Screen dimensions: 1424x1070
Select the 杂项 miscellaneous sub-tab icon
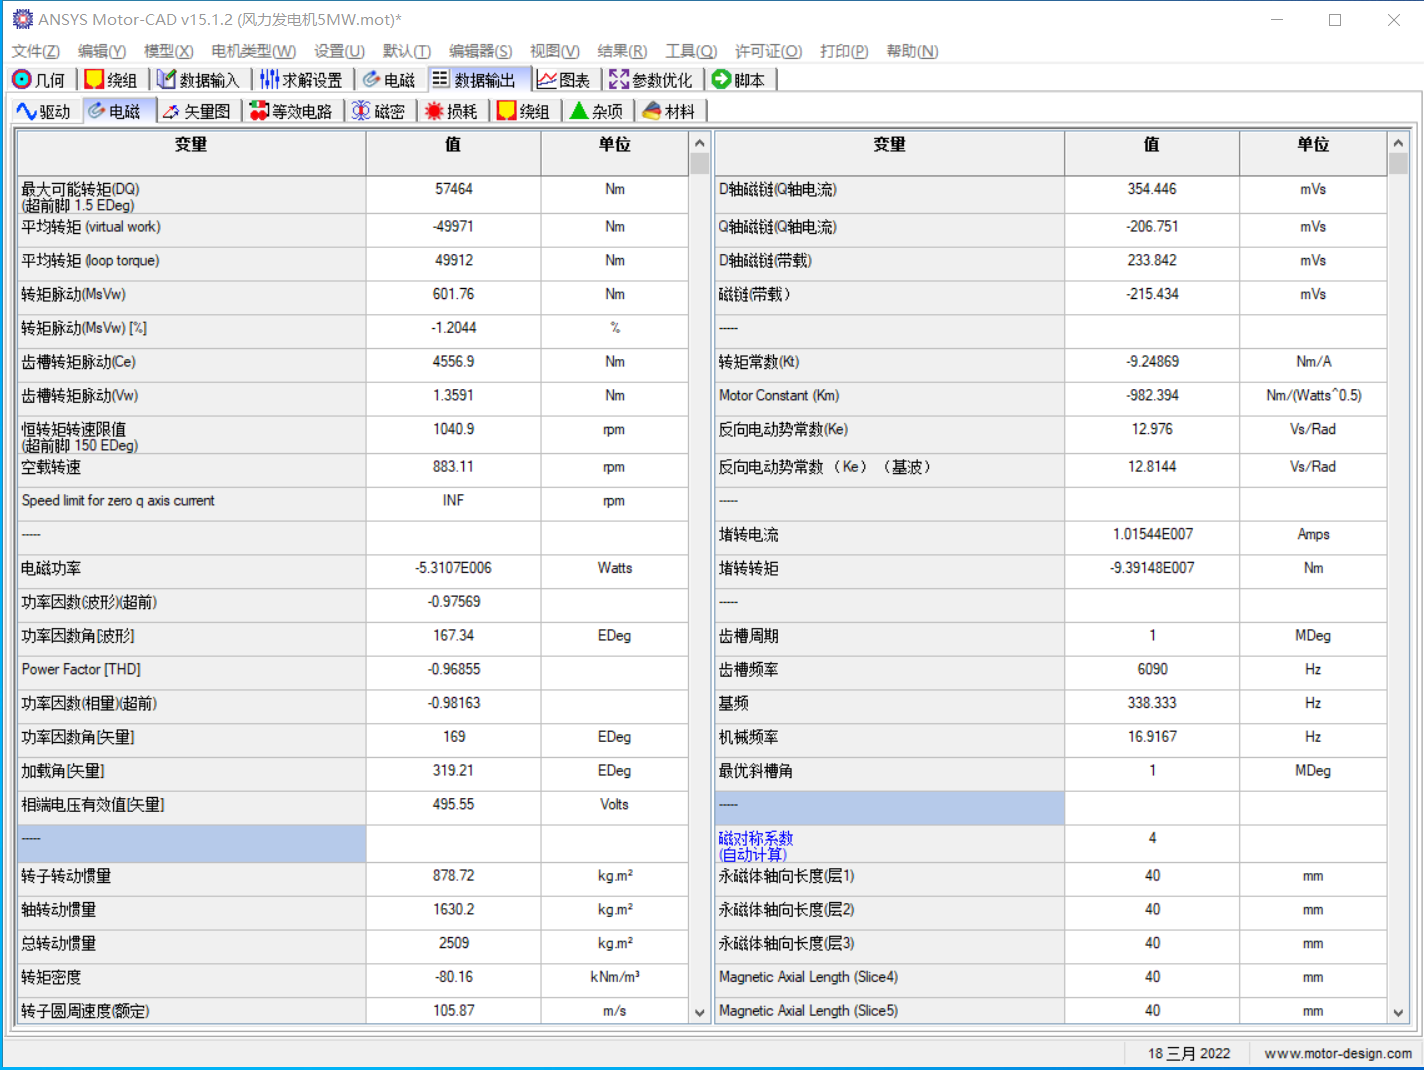[x=579, y=111]
